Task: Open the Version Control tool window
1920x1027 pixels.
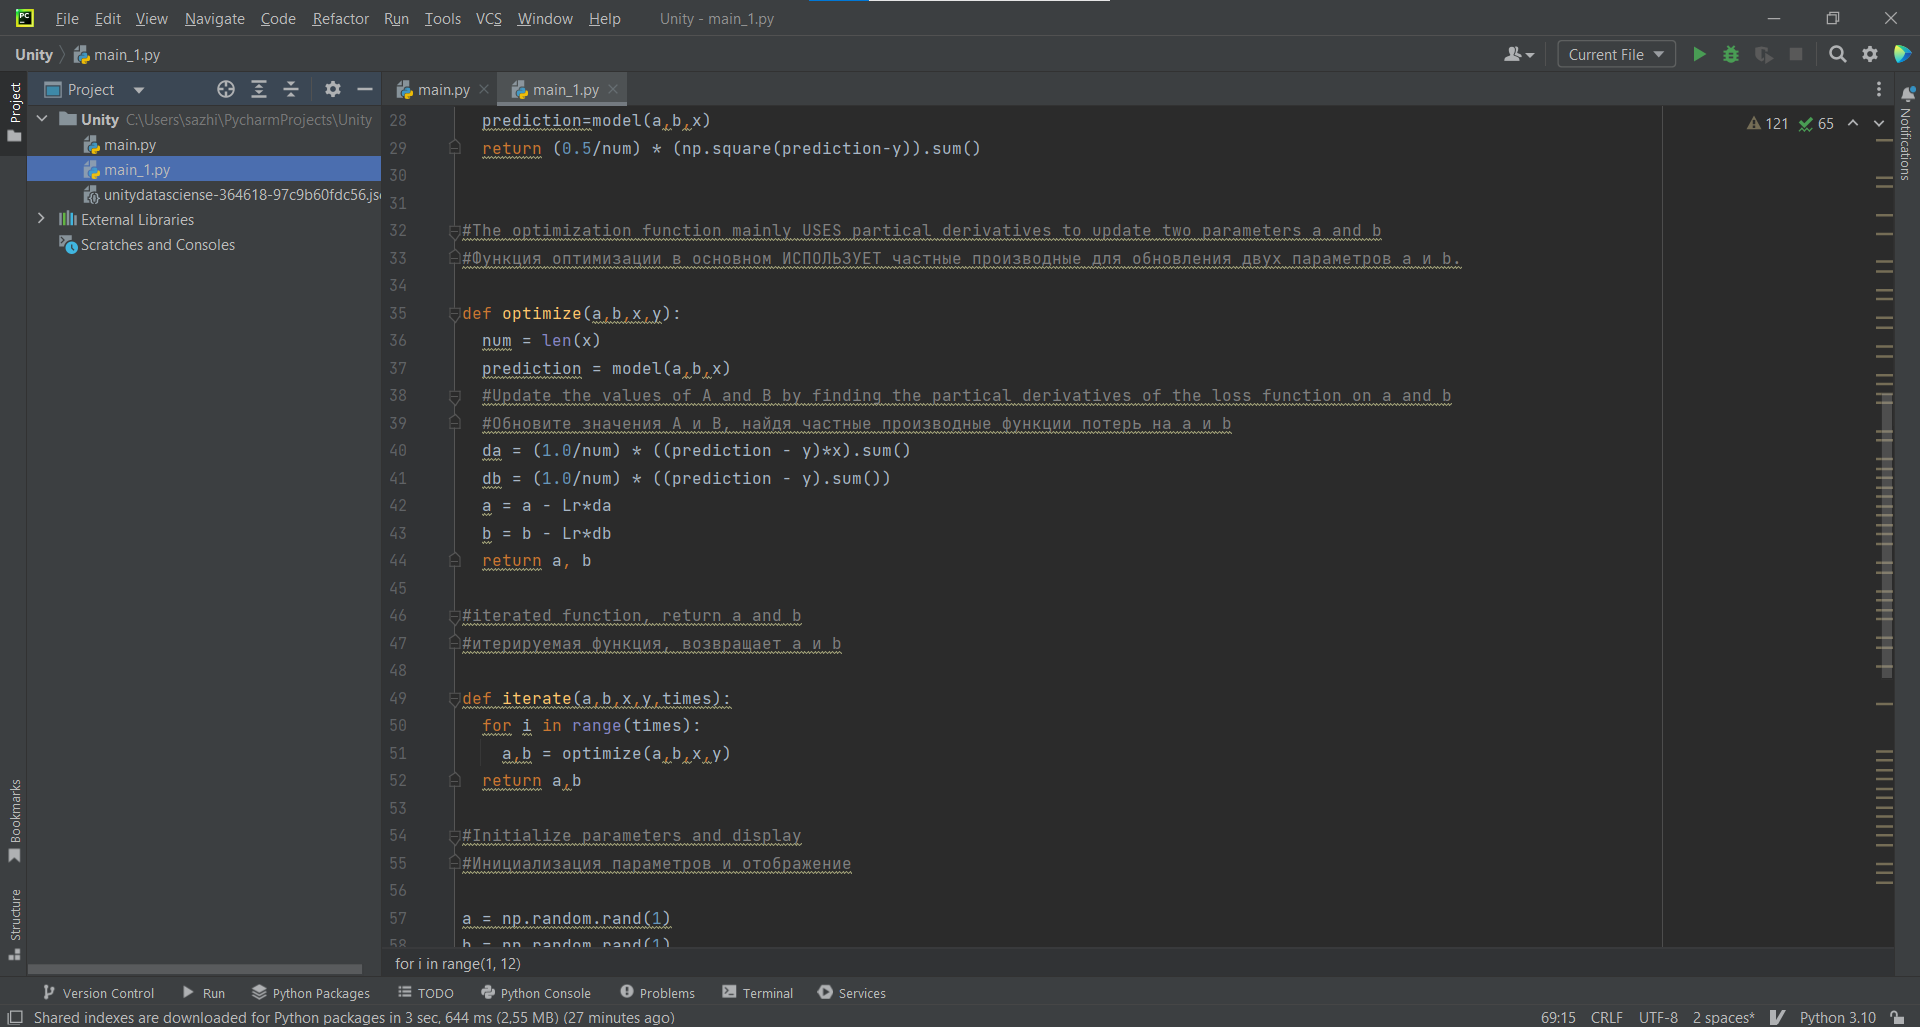Action: (x=98, y=992)
